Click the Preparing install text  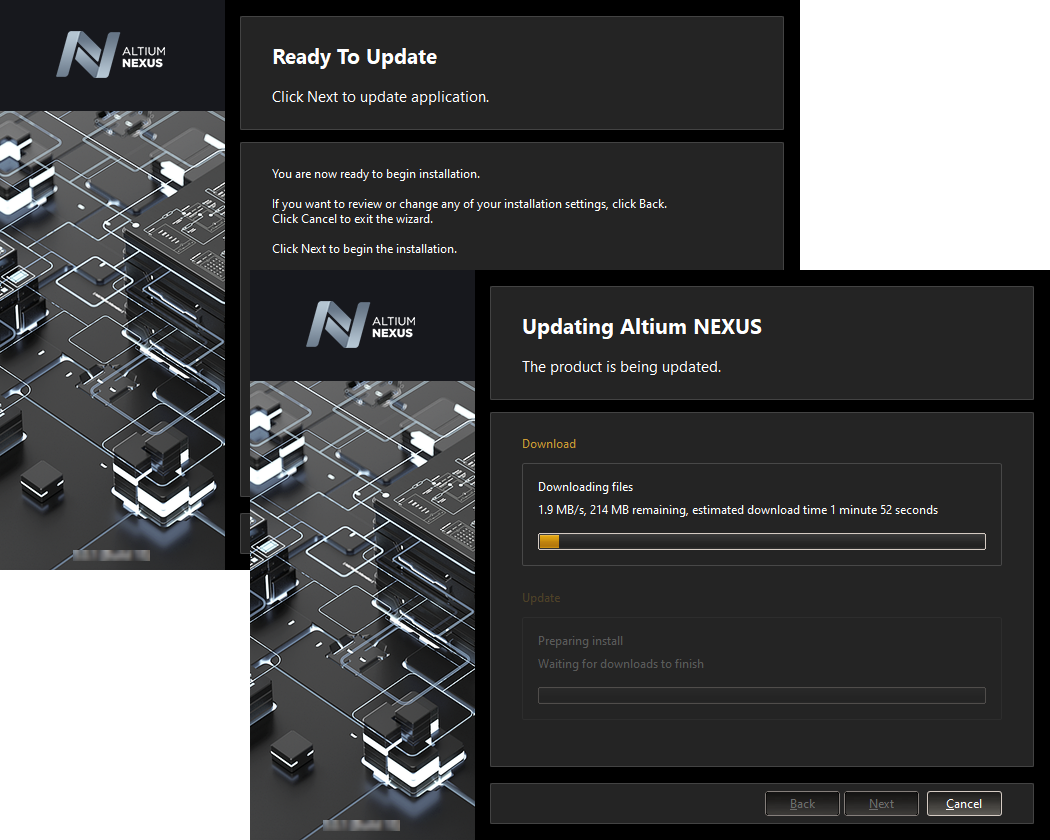click(x=580, y=641)
